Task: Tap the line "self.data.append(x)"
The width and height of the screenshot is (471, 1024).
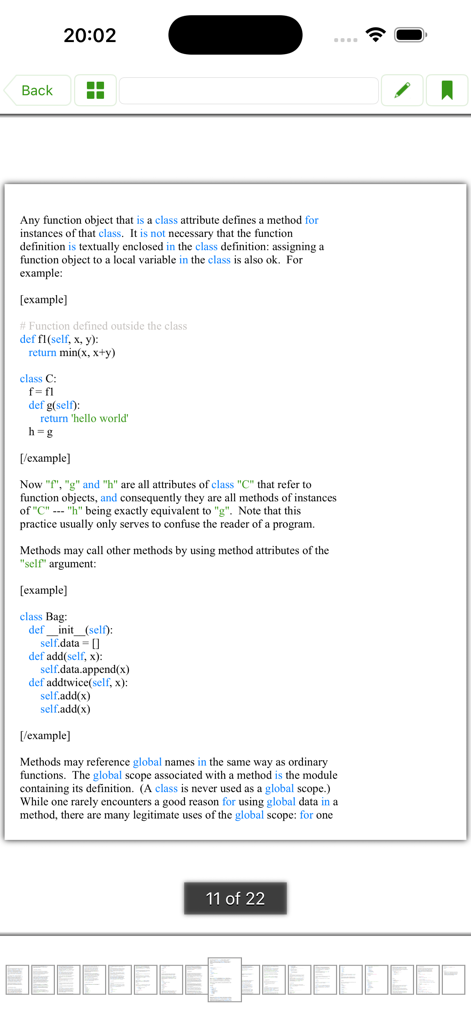Action: (85, 669)
